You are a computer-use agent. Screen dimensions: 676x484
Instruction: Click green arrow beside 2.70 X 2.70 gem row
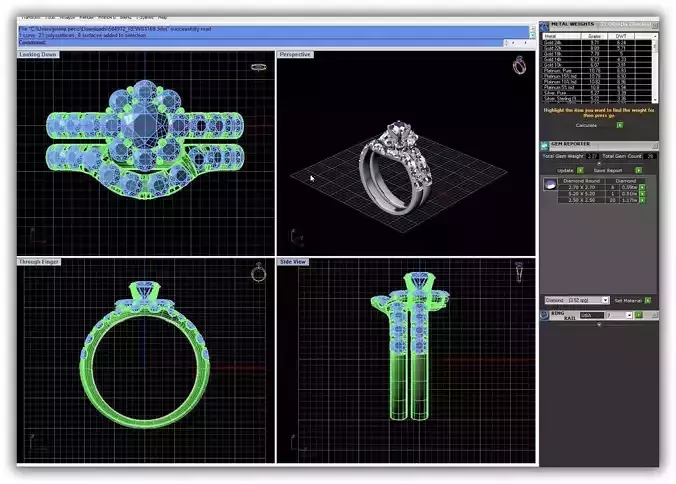pos(642,187)
